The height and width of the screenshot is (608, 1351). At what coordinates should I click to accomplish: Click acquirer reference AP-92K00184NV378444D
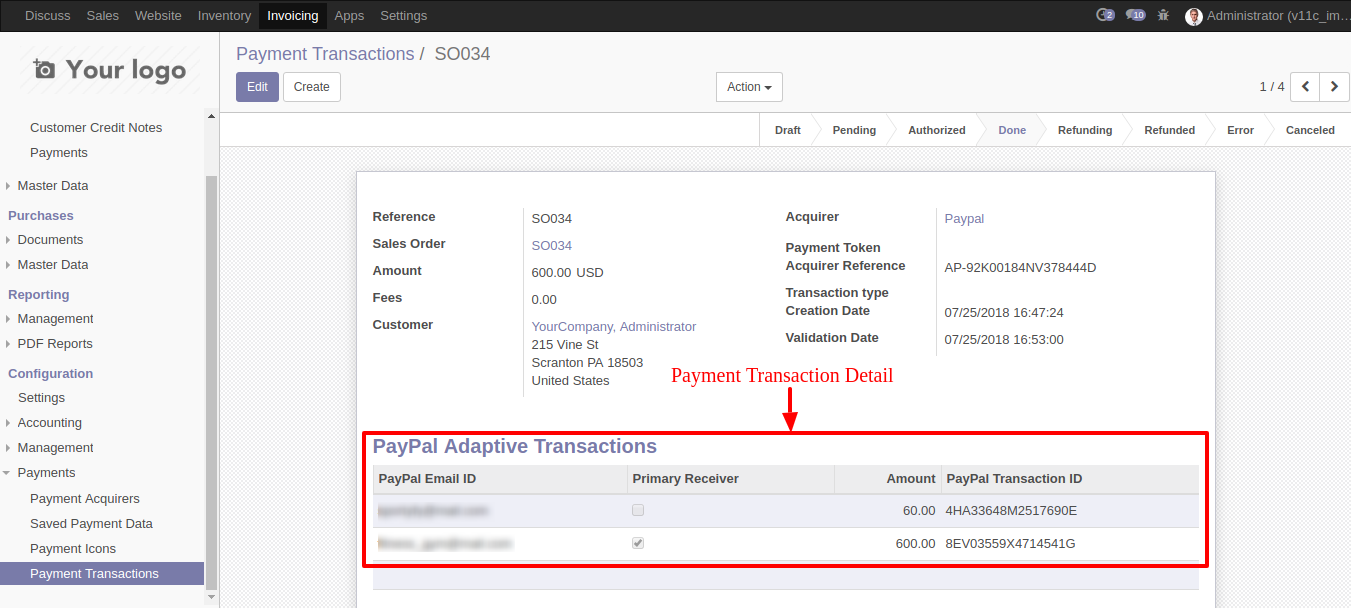(x=1020, y=268)
